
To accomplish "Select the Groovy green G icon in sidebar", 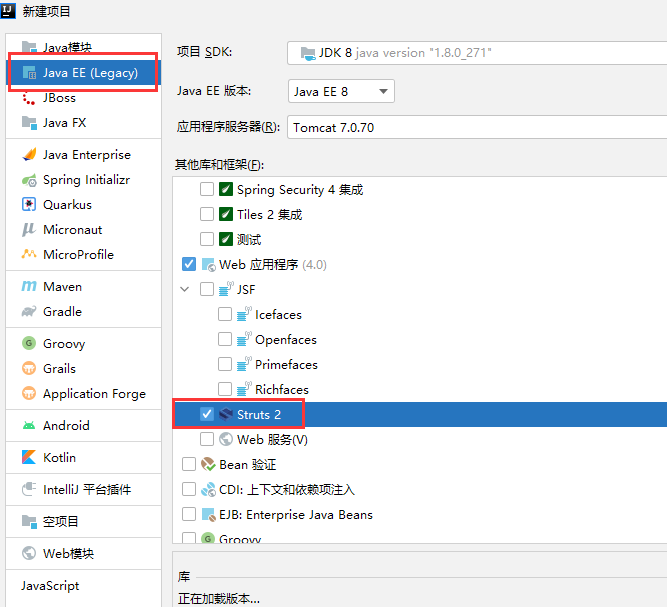I will 29,343.
